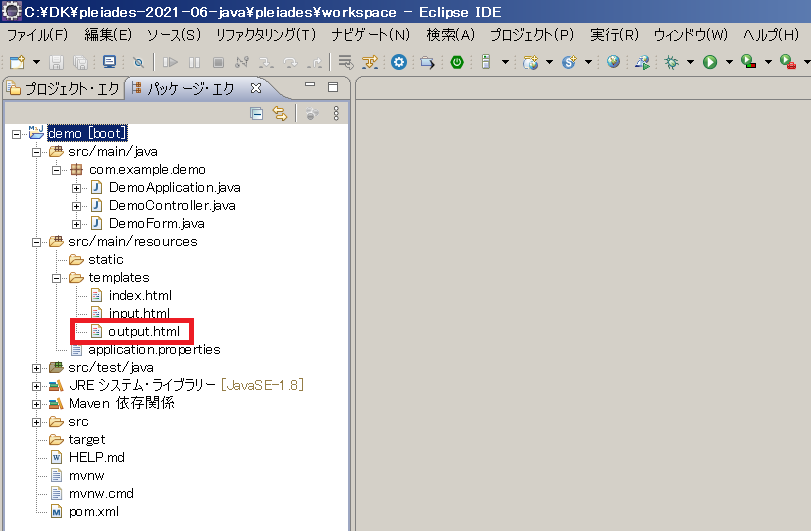Open the ファイル(F) menu

[x=37, y=35]
